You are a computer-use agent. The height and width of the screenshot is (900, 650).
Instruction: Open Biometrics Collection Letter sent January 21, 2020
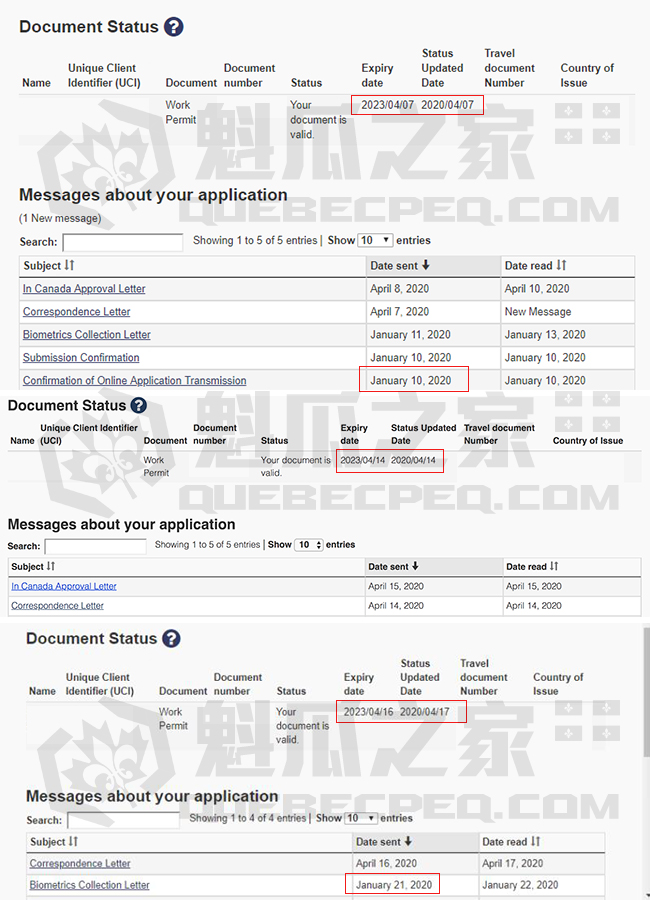coord(90,885)
